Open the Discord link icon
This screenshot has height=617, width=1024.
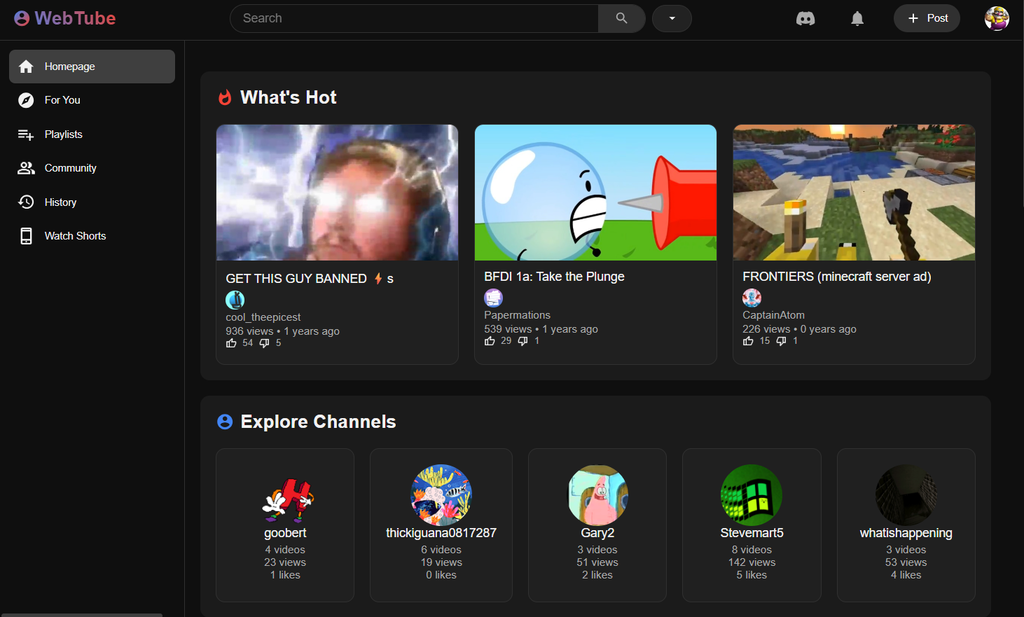(x=805, y=18)
